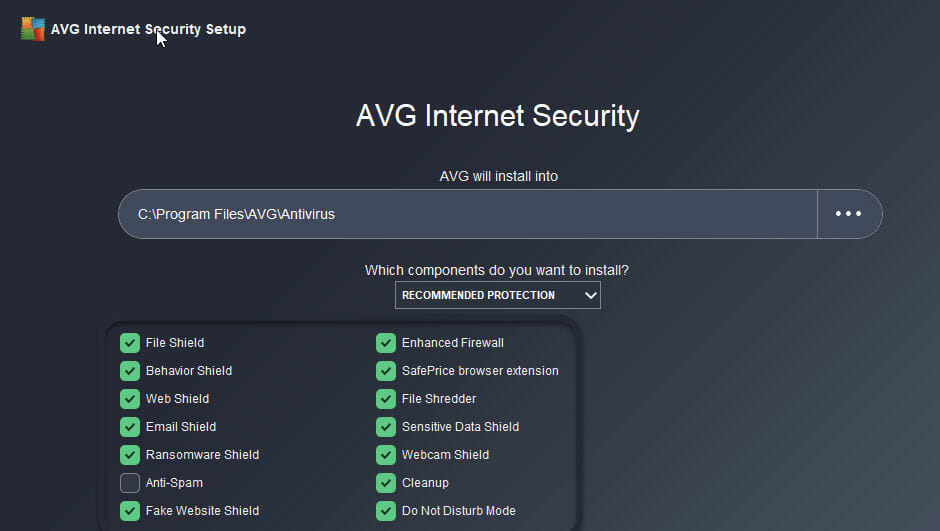The width and height of the screenshot is (940, 531).
Task: Uncheck SafePrice browser extension
Action: click(x=386, y=371)
